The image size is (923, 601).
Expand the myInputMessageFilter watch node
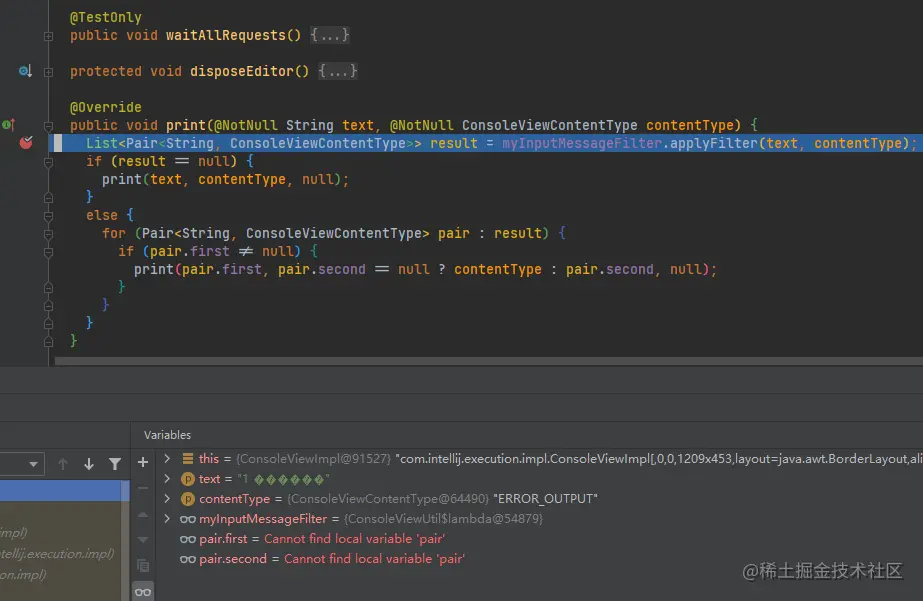point(167,519)
